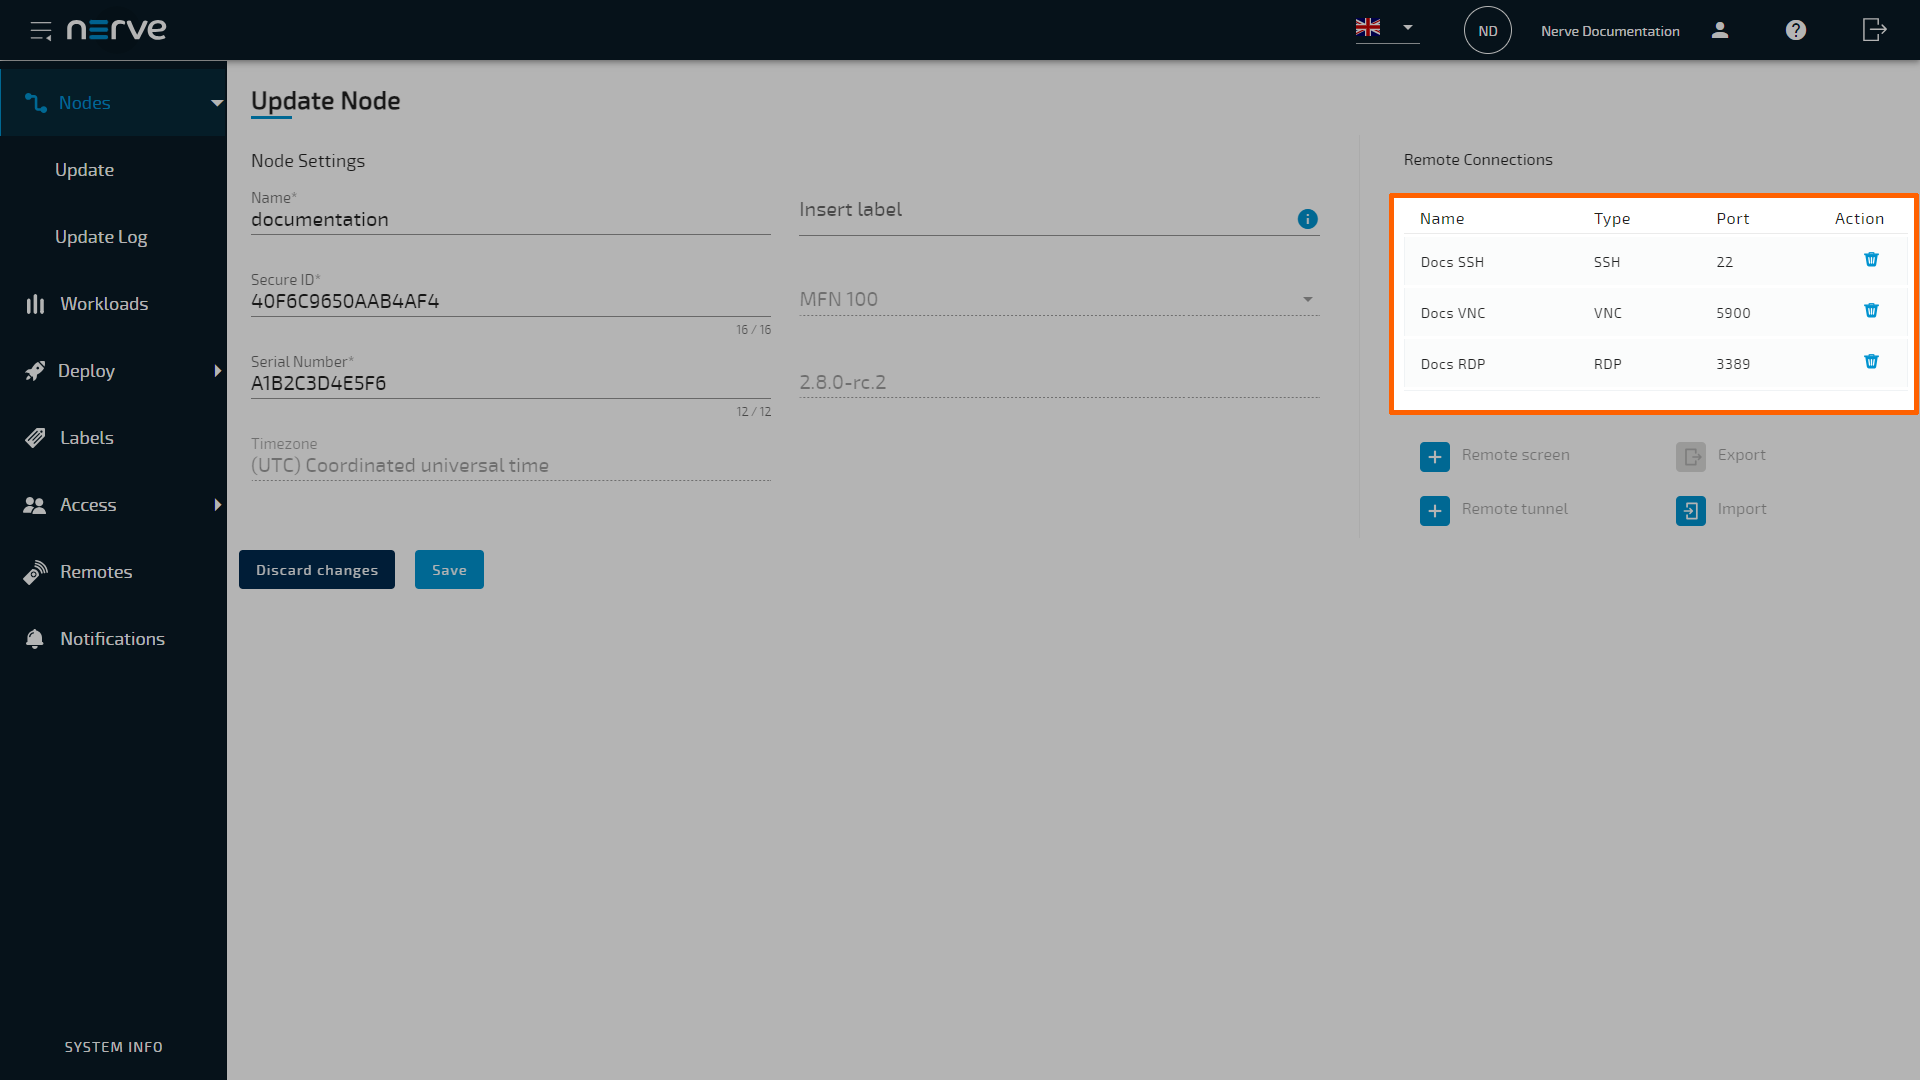This screenshot has width=1920, height=1080.
Task: Delete the Docs VNC remote connection
Action: 1871,310
